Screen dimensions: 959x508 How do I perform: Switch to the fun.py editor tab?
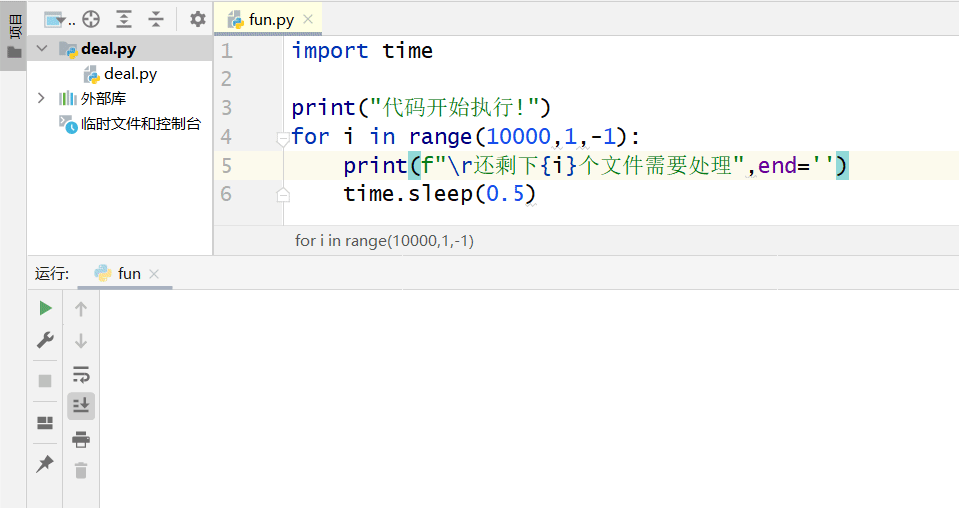click(x=264, y=19)
